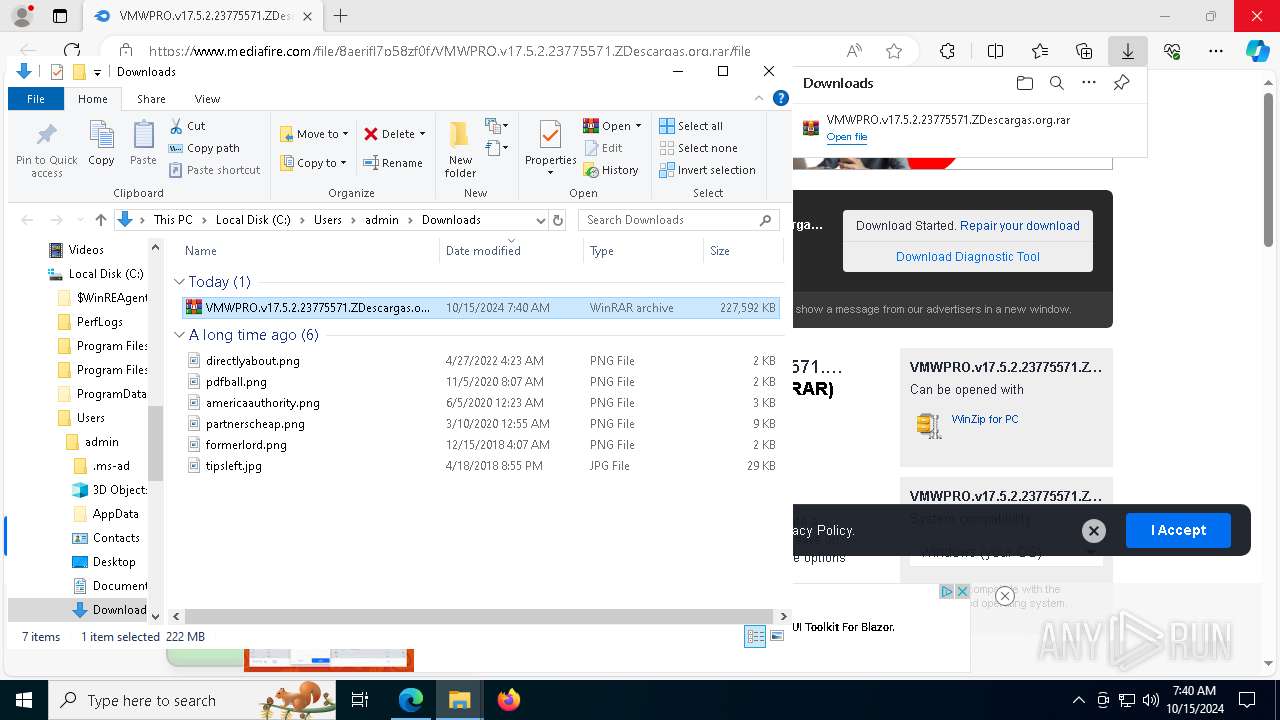This screenshot has width=1280, height=720.
Task: Select pdfball.png file
Action: click(x=236, y=382)
